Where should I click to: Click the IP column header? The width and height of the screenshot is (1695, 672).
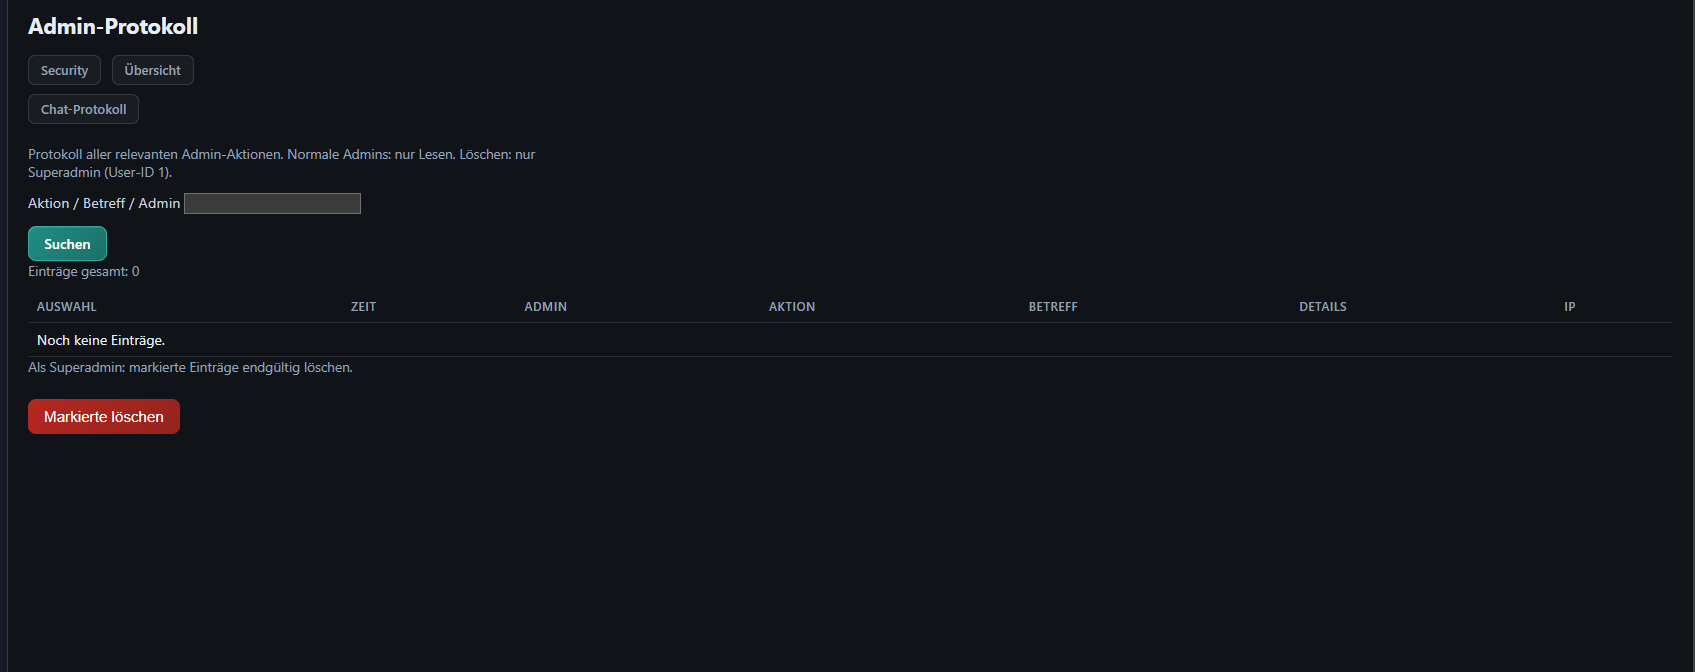[1570, 307]
